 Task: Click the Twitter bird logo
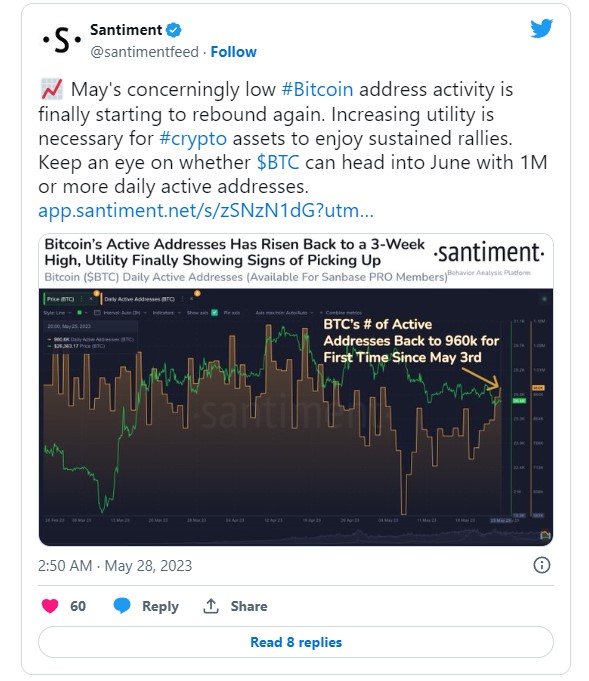(541, 28)
